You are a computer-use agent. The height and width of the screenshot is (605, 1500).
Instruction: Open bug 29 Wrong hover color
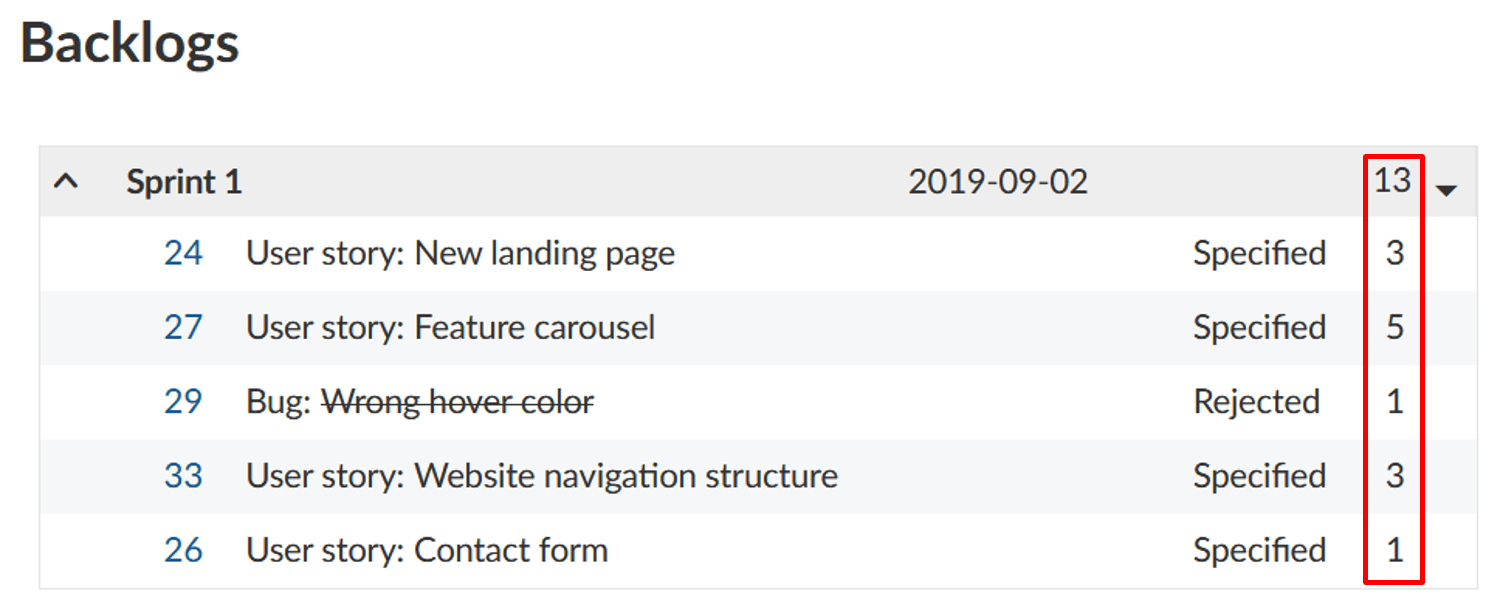point(183,401)
